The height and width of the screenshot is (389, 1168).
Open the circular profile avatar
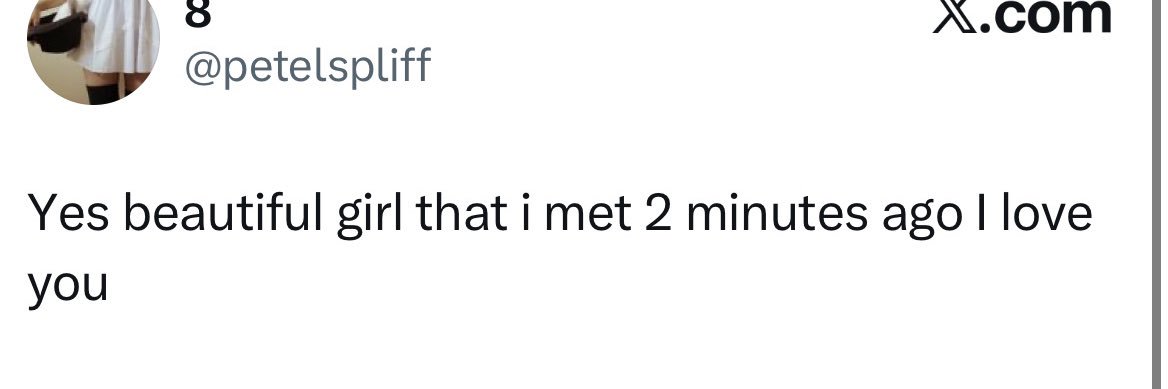[93, 45]
